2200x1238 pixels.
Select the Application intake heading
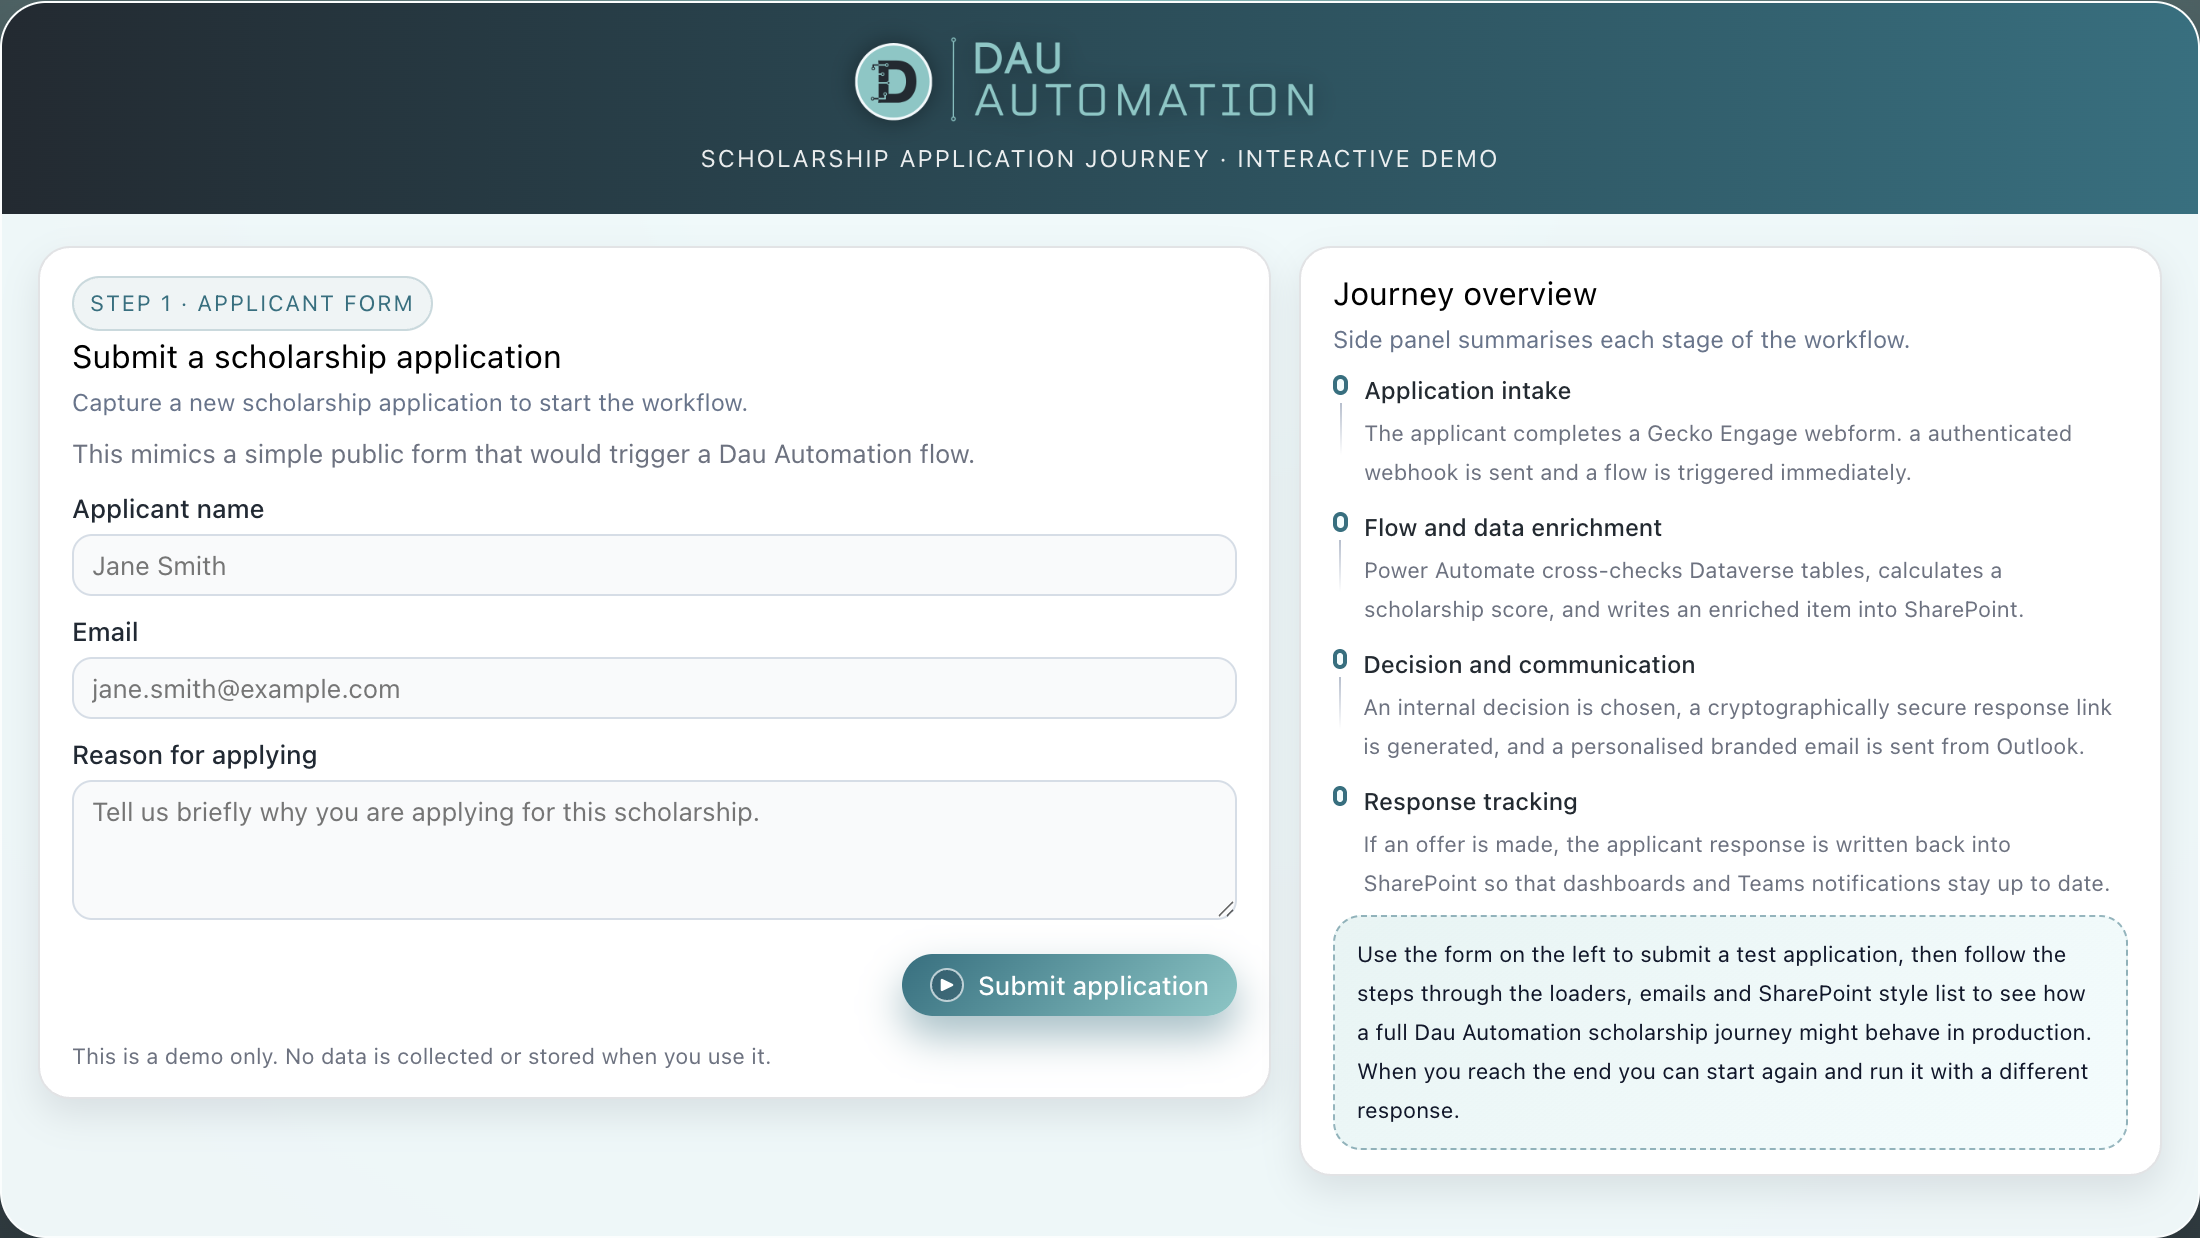1467,390
